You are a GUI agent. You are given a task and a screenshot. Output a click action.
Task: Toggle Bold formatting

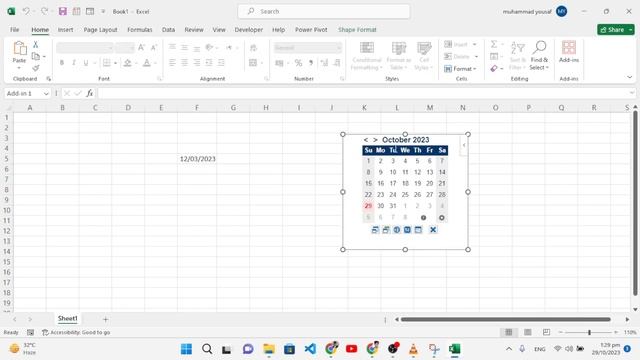click(62, 63)
